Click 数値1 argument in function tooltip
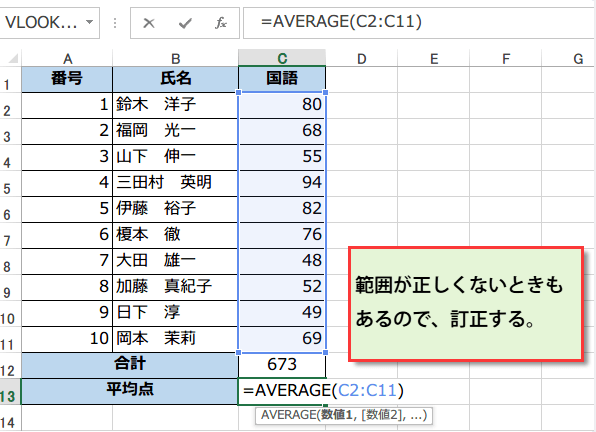This screenshot has width=596, height=432. (338, 415)
